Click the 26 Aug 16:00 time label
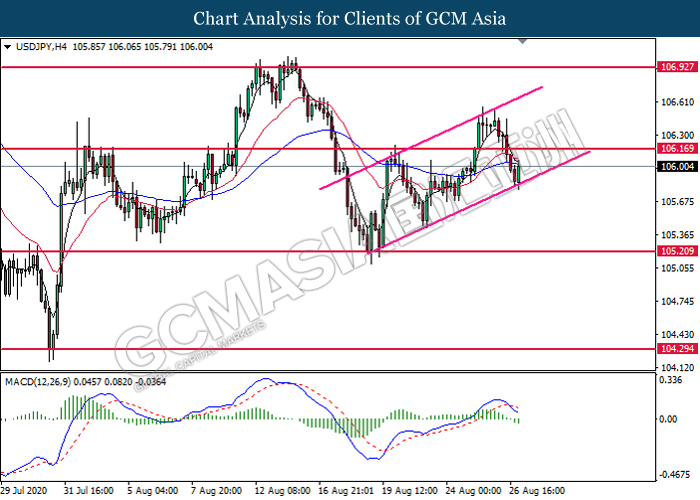Viewport: 700px width, 500px height. pos(538,491)
